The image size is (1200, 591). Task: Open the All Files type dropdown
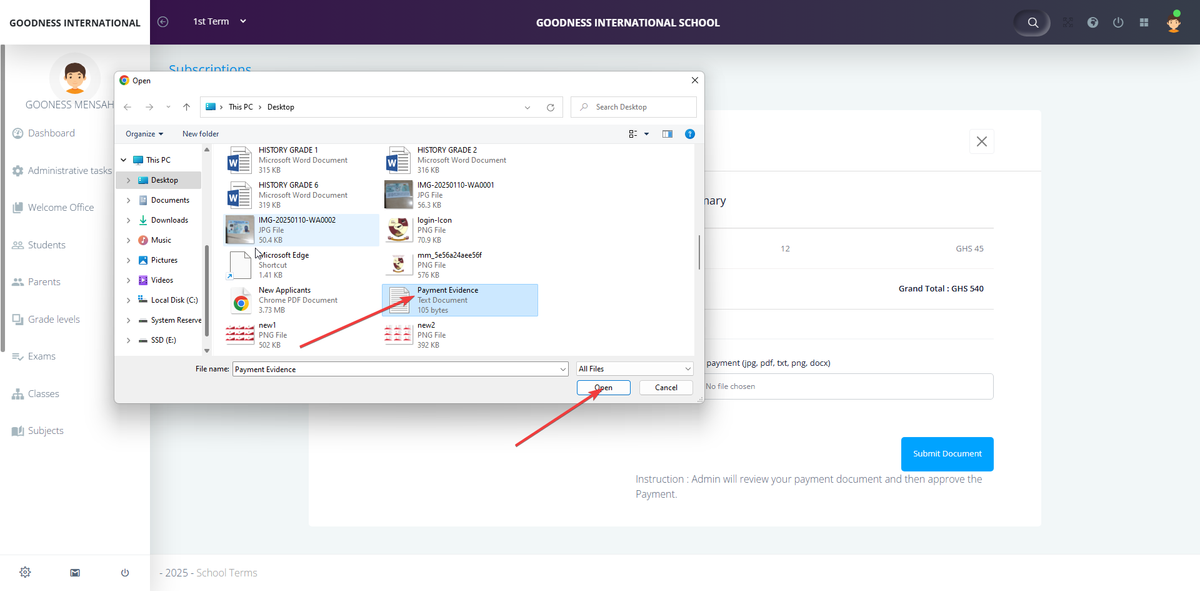634,369
